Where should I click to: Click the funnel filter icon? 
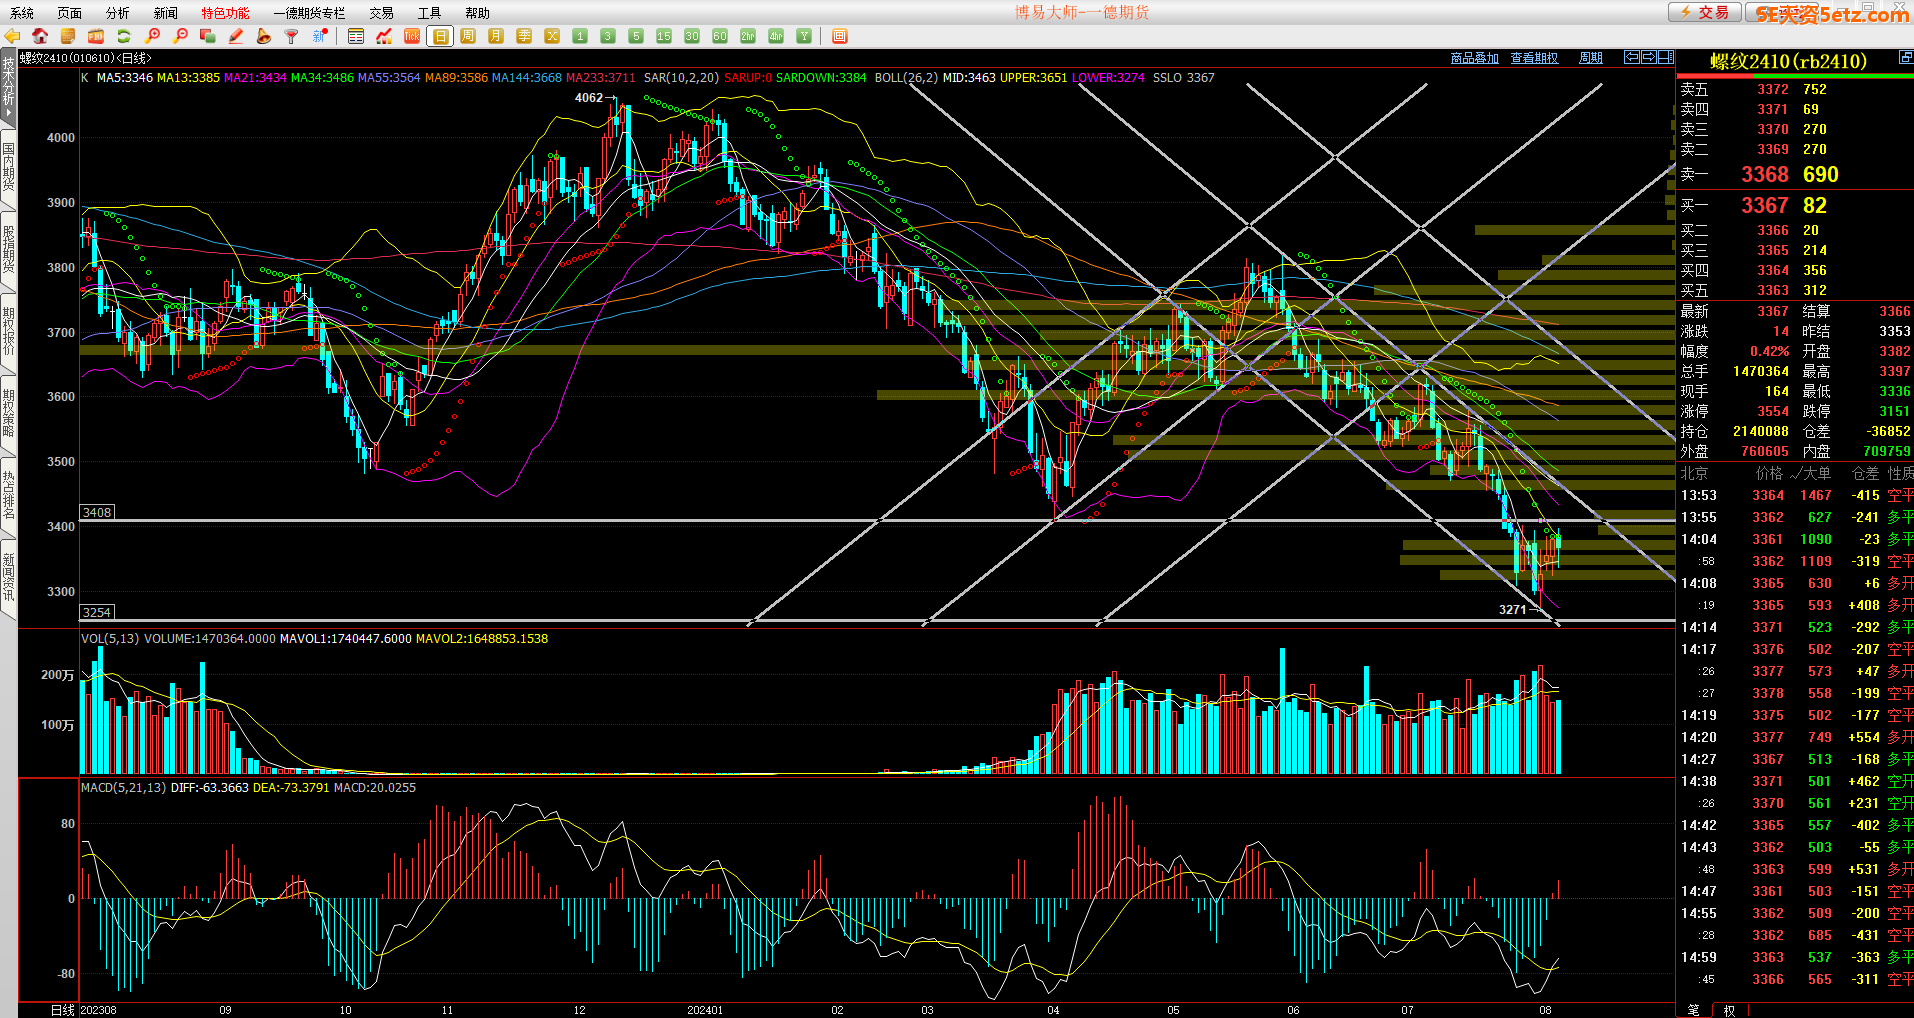tap(292, 36)
